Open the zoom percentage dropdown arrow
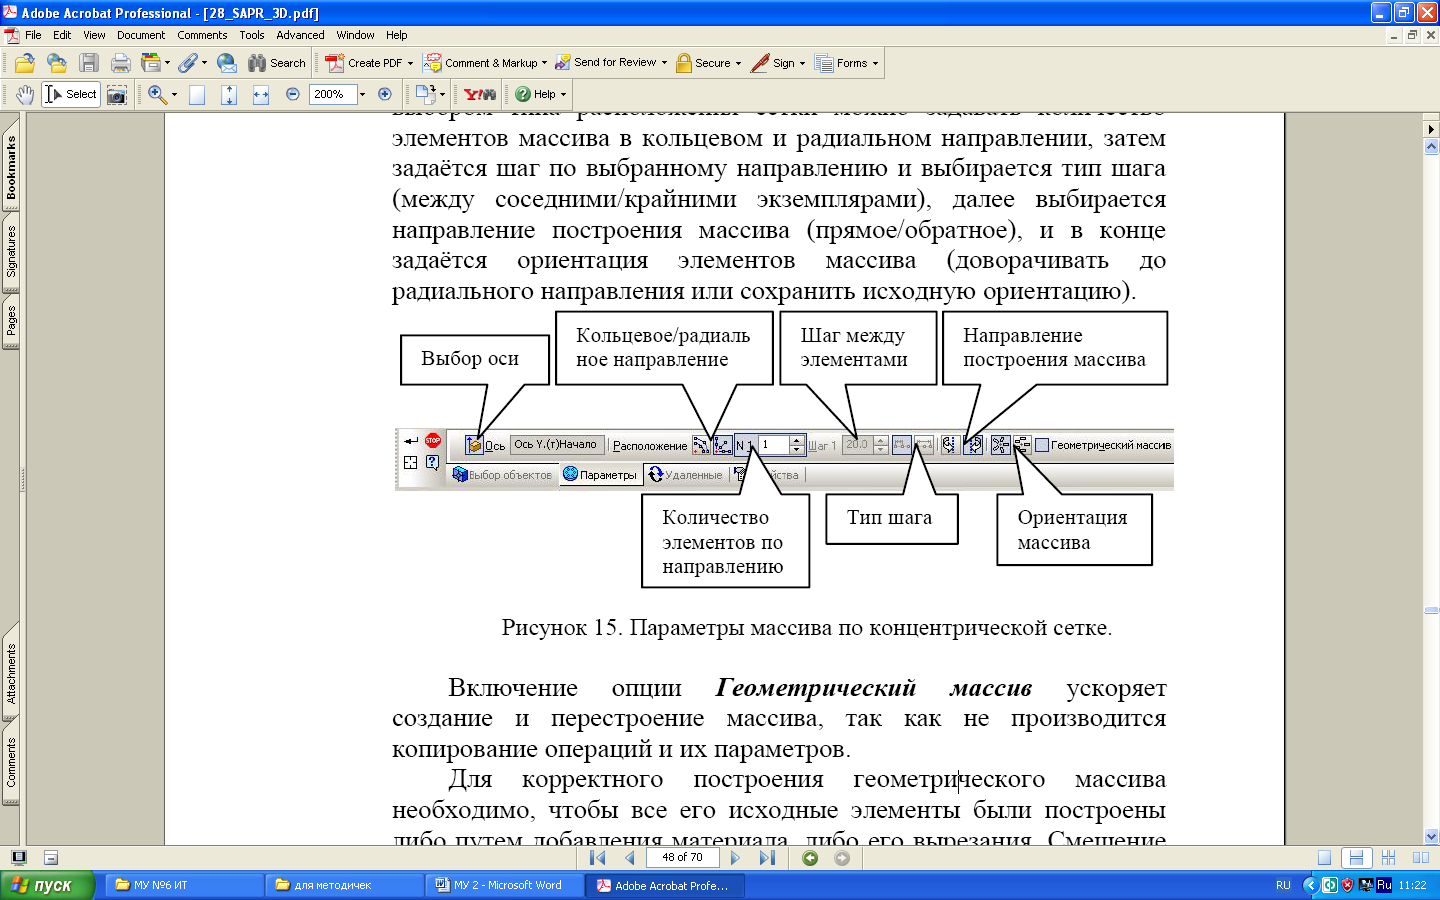This screenshot has width=1440, height=900. coord(362,94)
